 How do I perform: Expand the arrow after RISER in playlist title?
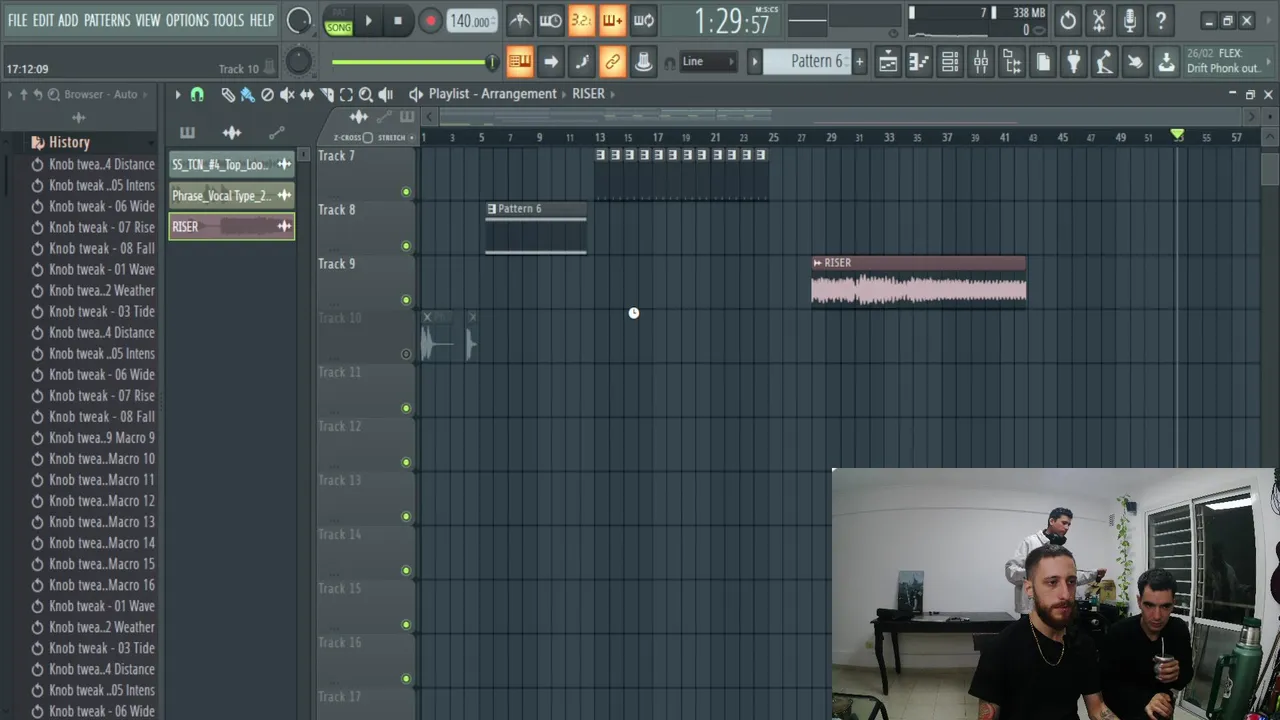(612, 94)
